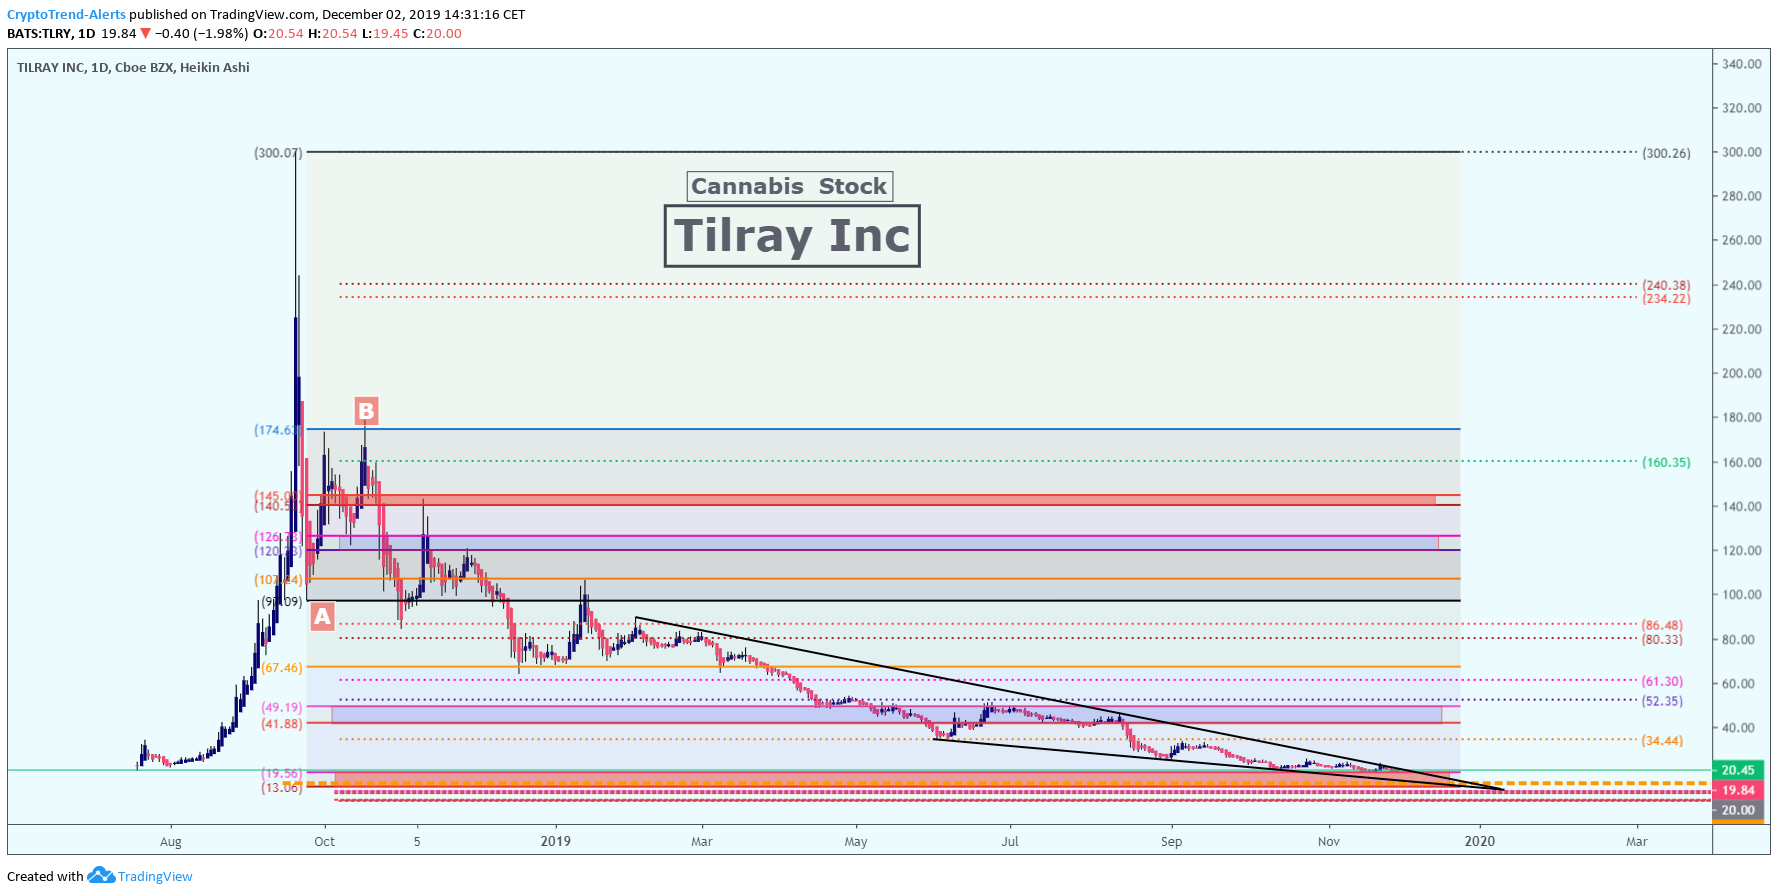
Task: Click the 'C:20.00' close value
Action: click(x=437, y=33)
